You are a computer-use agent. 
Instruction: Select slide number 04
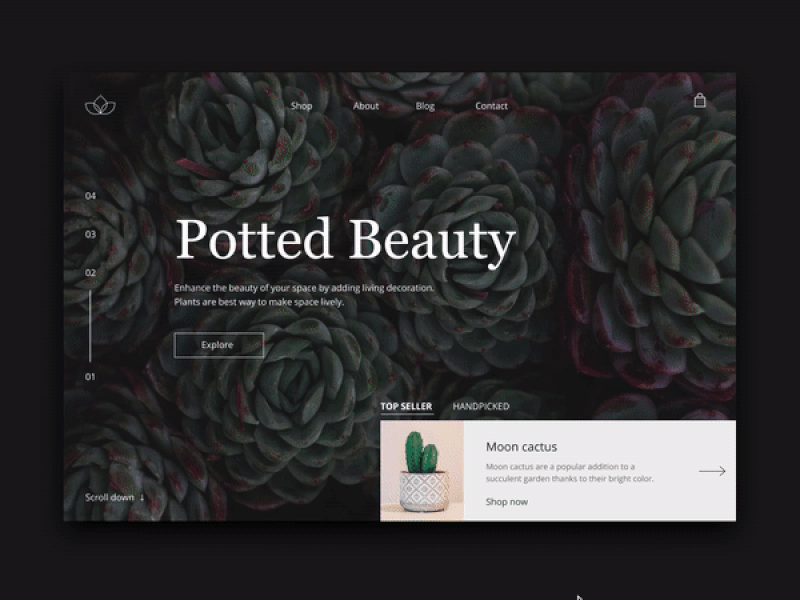pos(91,196)
